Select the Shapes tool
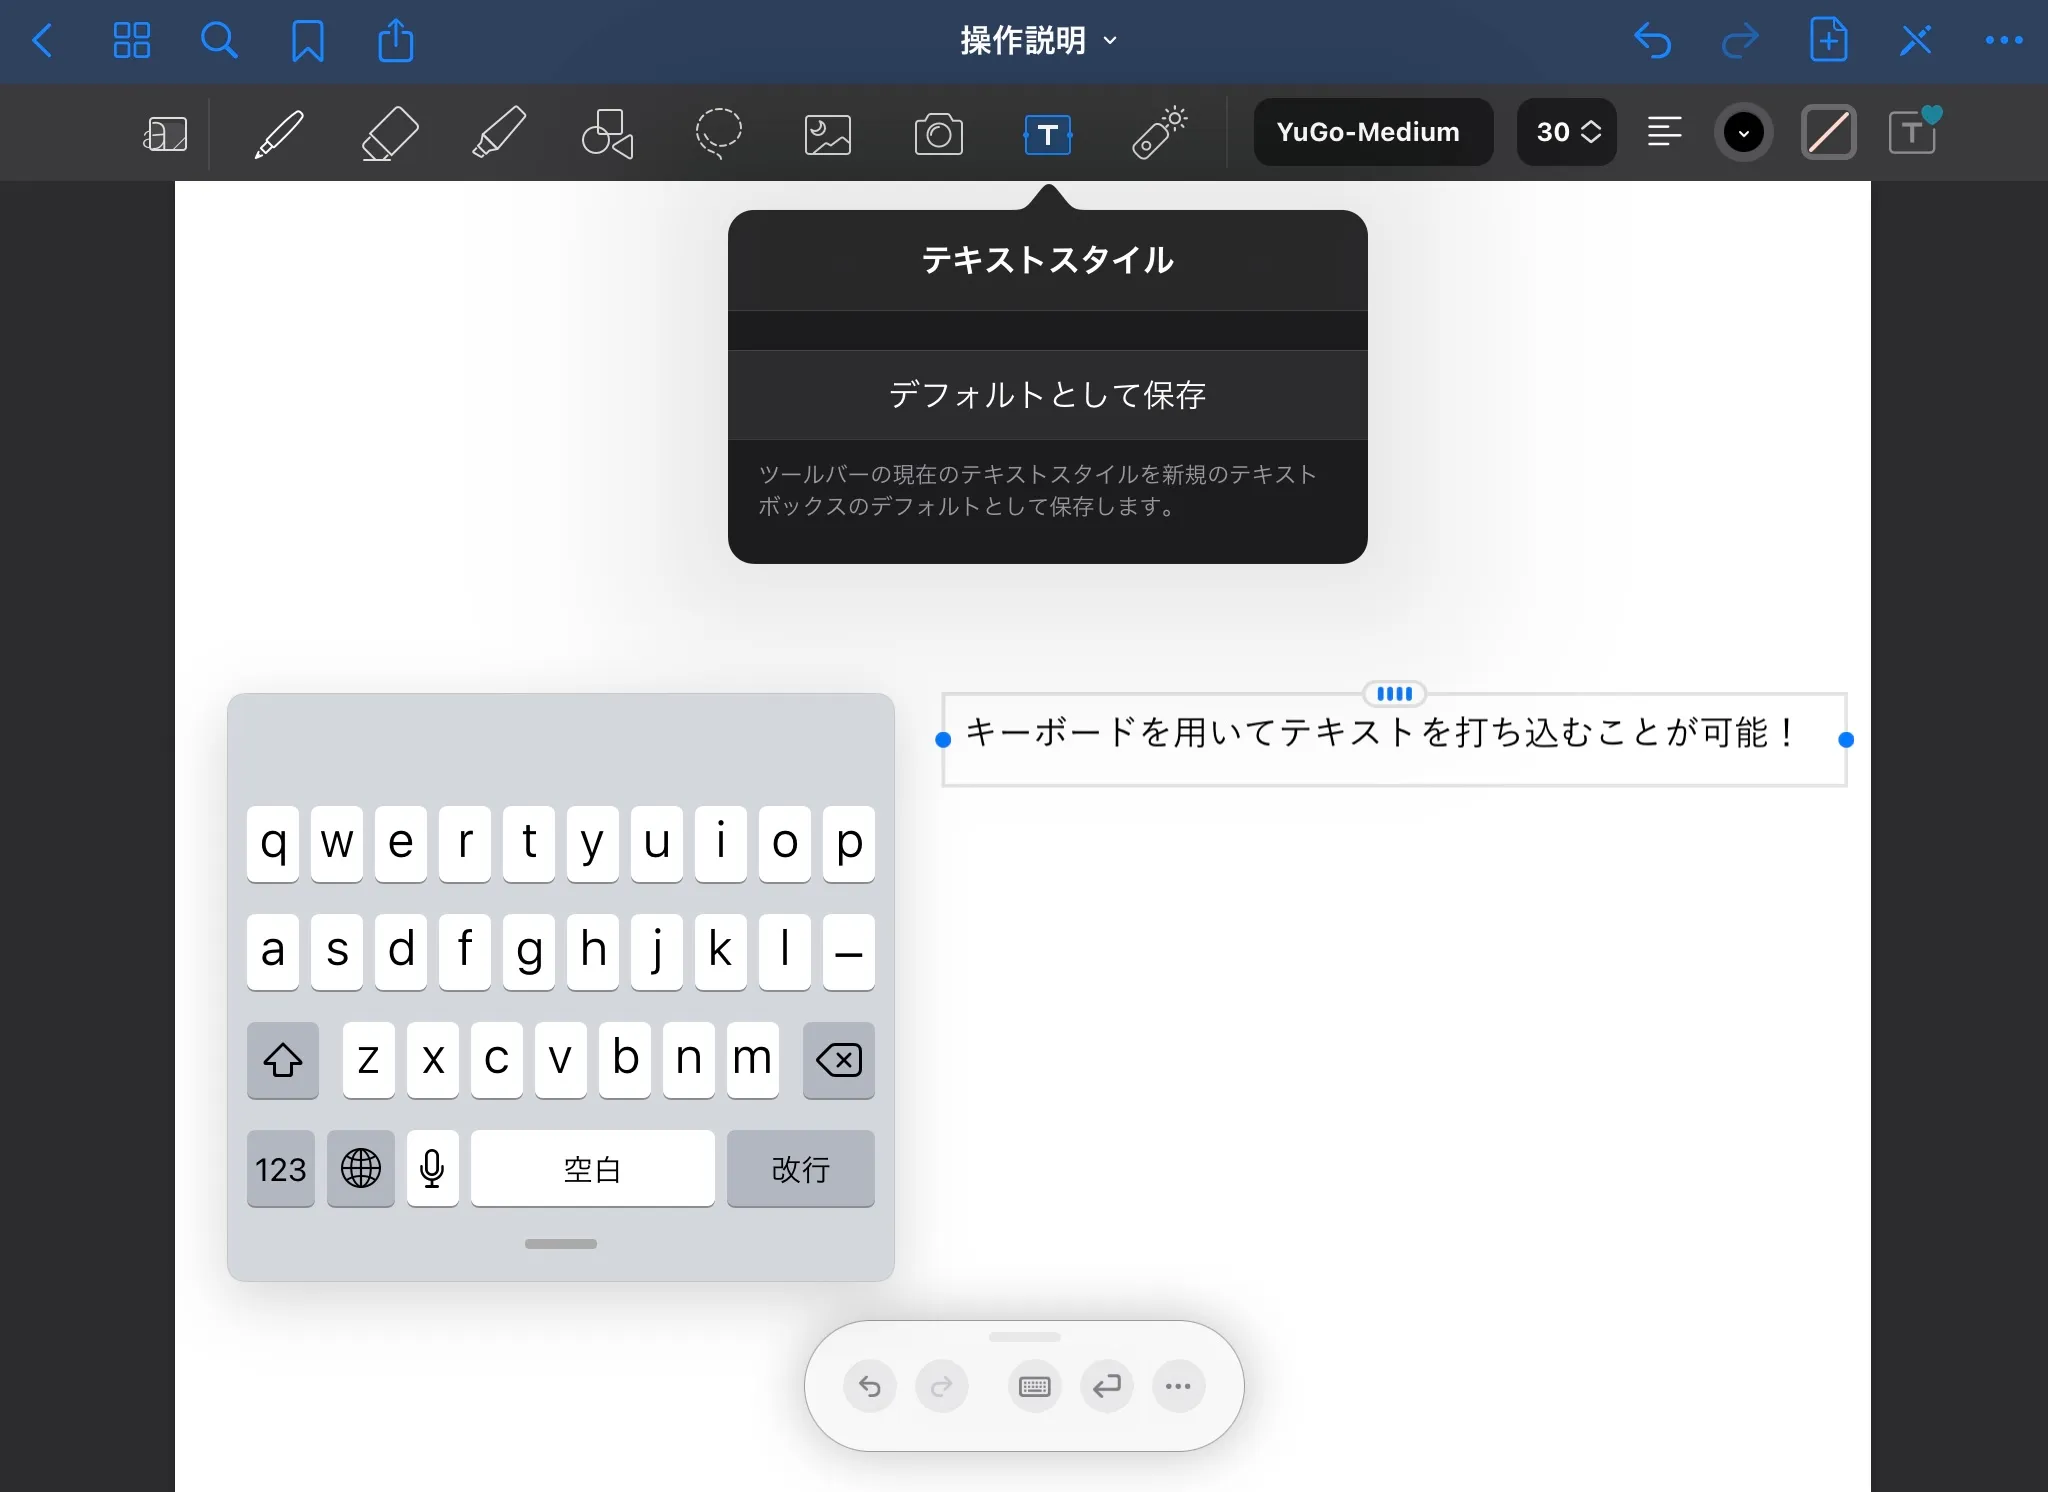The height and width of the screenshot is (1492, 2048). coord(608,133)
